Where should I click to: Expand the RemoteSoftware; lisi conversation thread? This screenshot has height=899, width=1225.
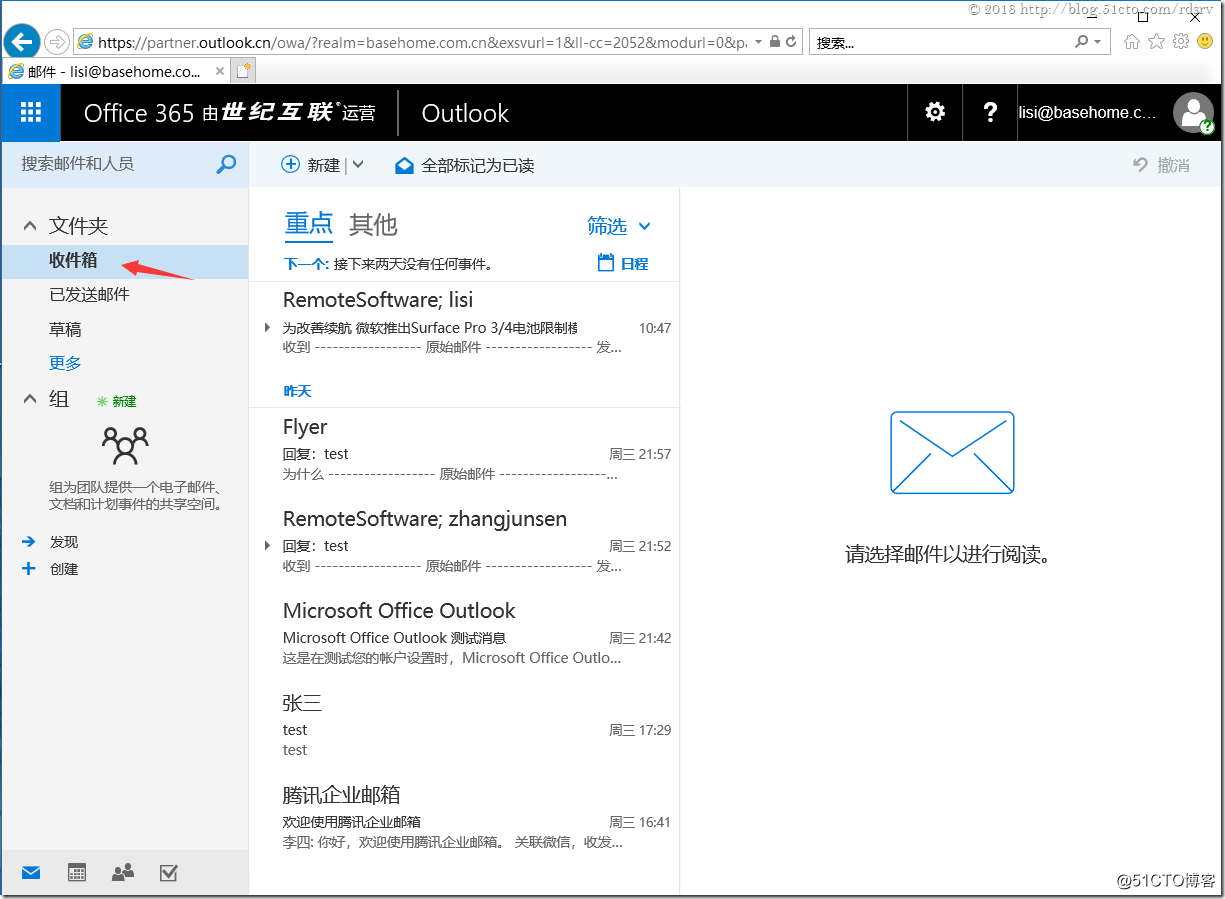pos(267,327)
